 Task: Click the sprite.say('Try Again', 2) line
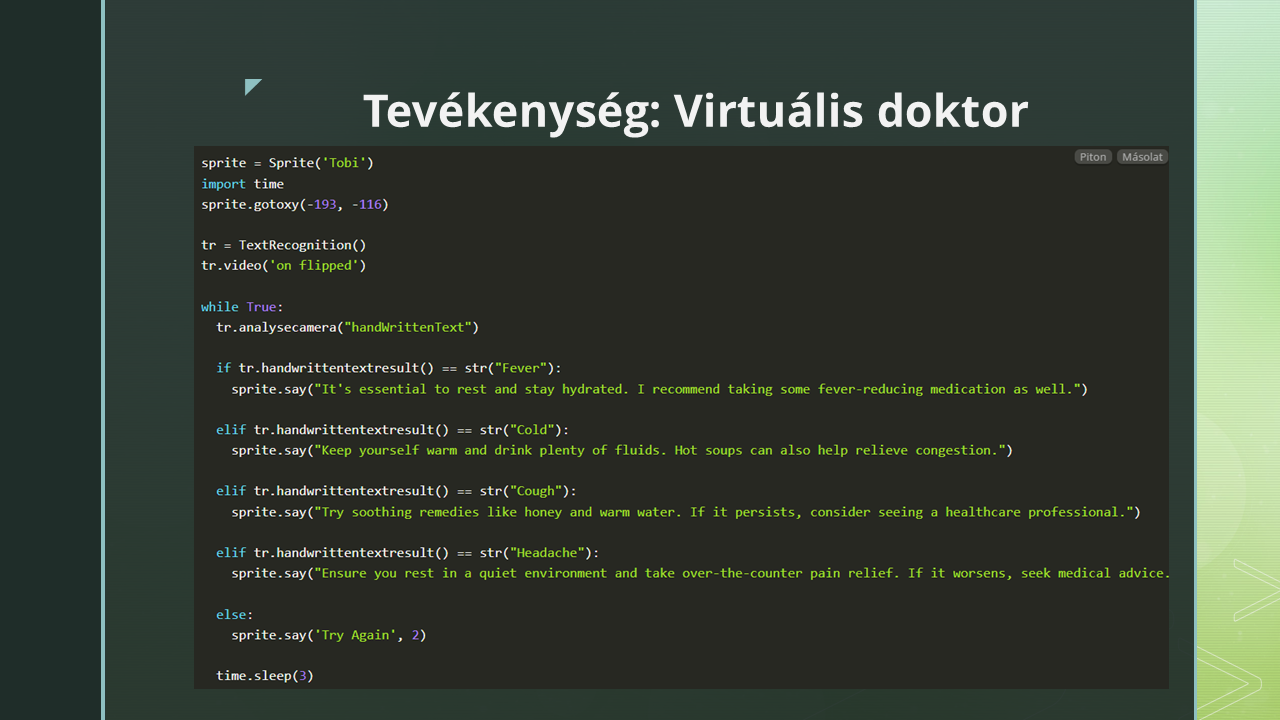pyautogui.click(x=328, y=635)
